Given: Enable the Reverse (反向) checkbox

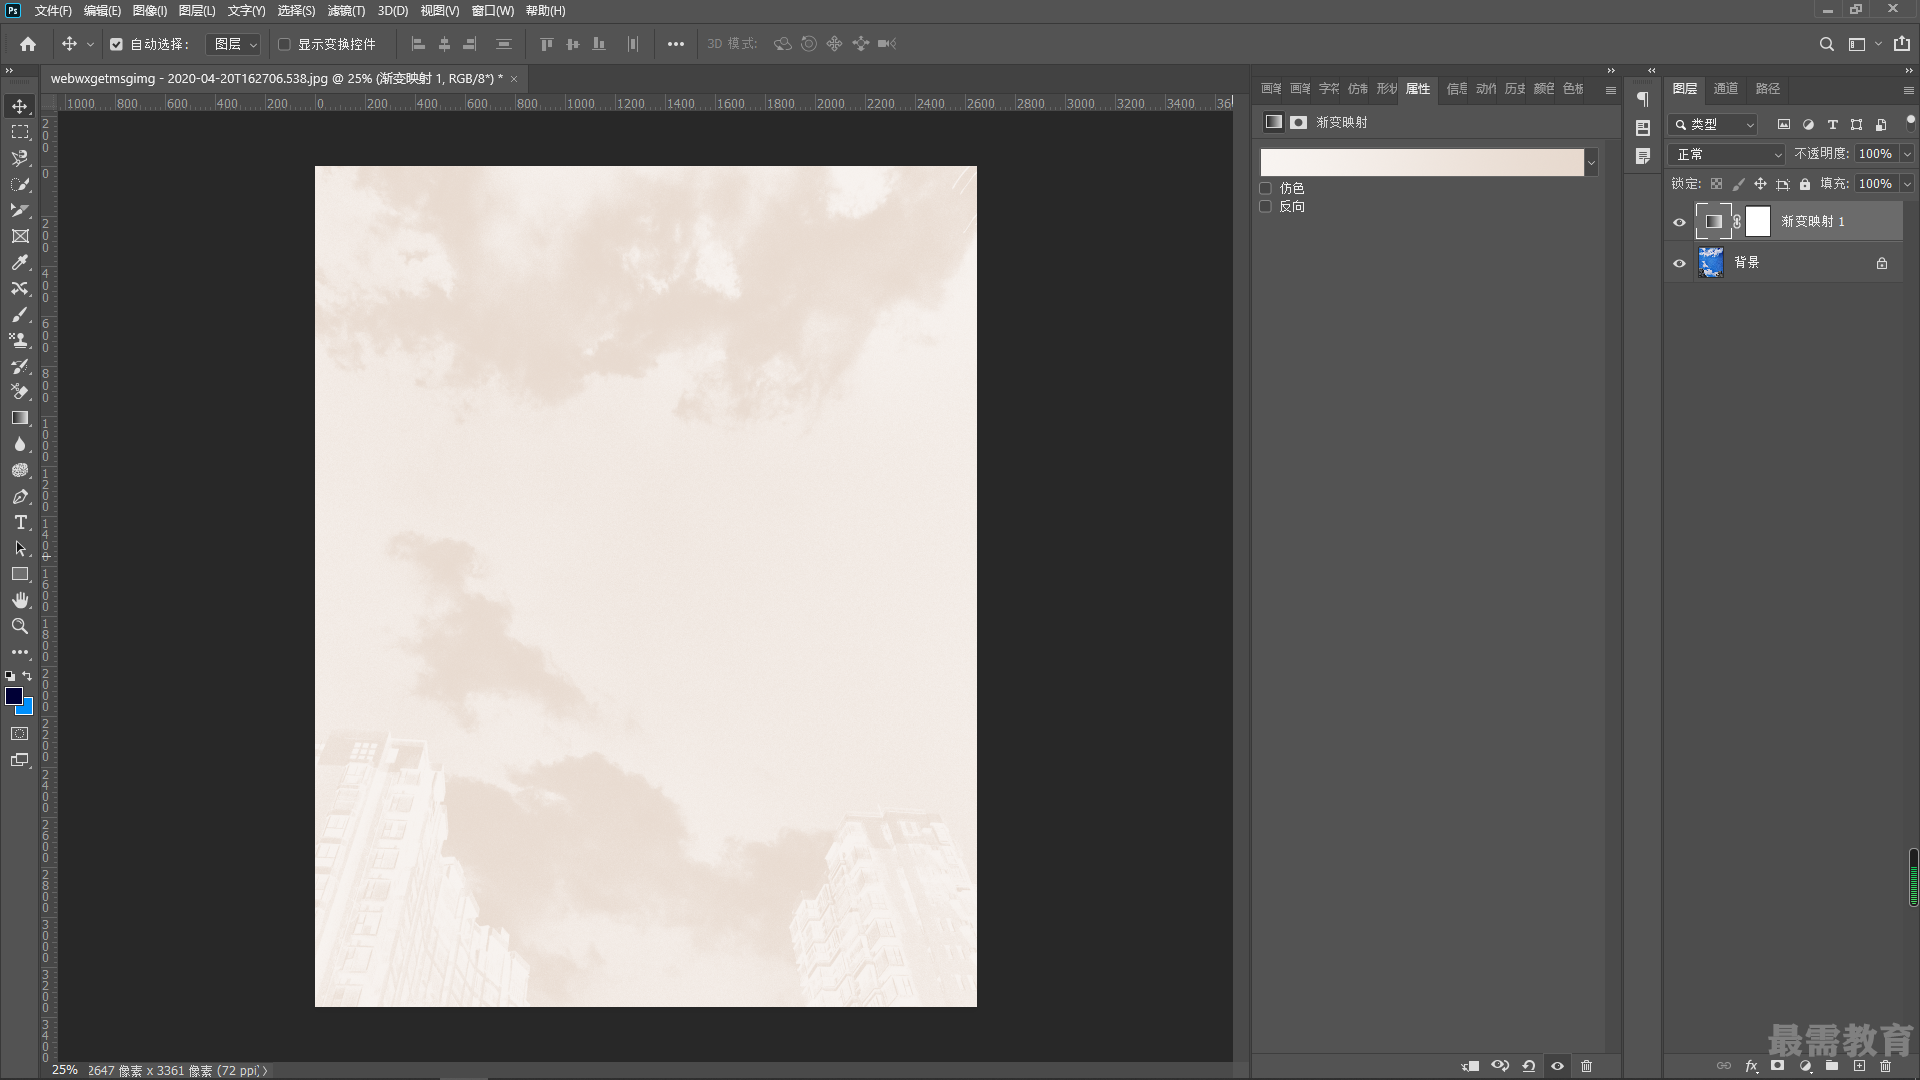Looking at the screenshot, I should (1265, 206).
